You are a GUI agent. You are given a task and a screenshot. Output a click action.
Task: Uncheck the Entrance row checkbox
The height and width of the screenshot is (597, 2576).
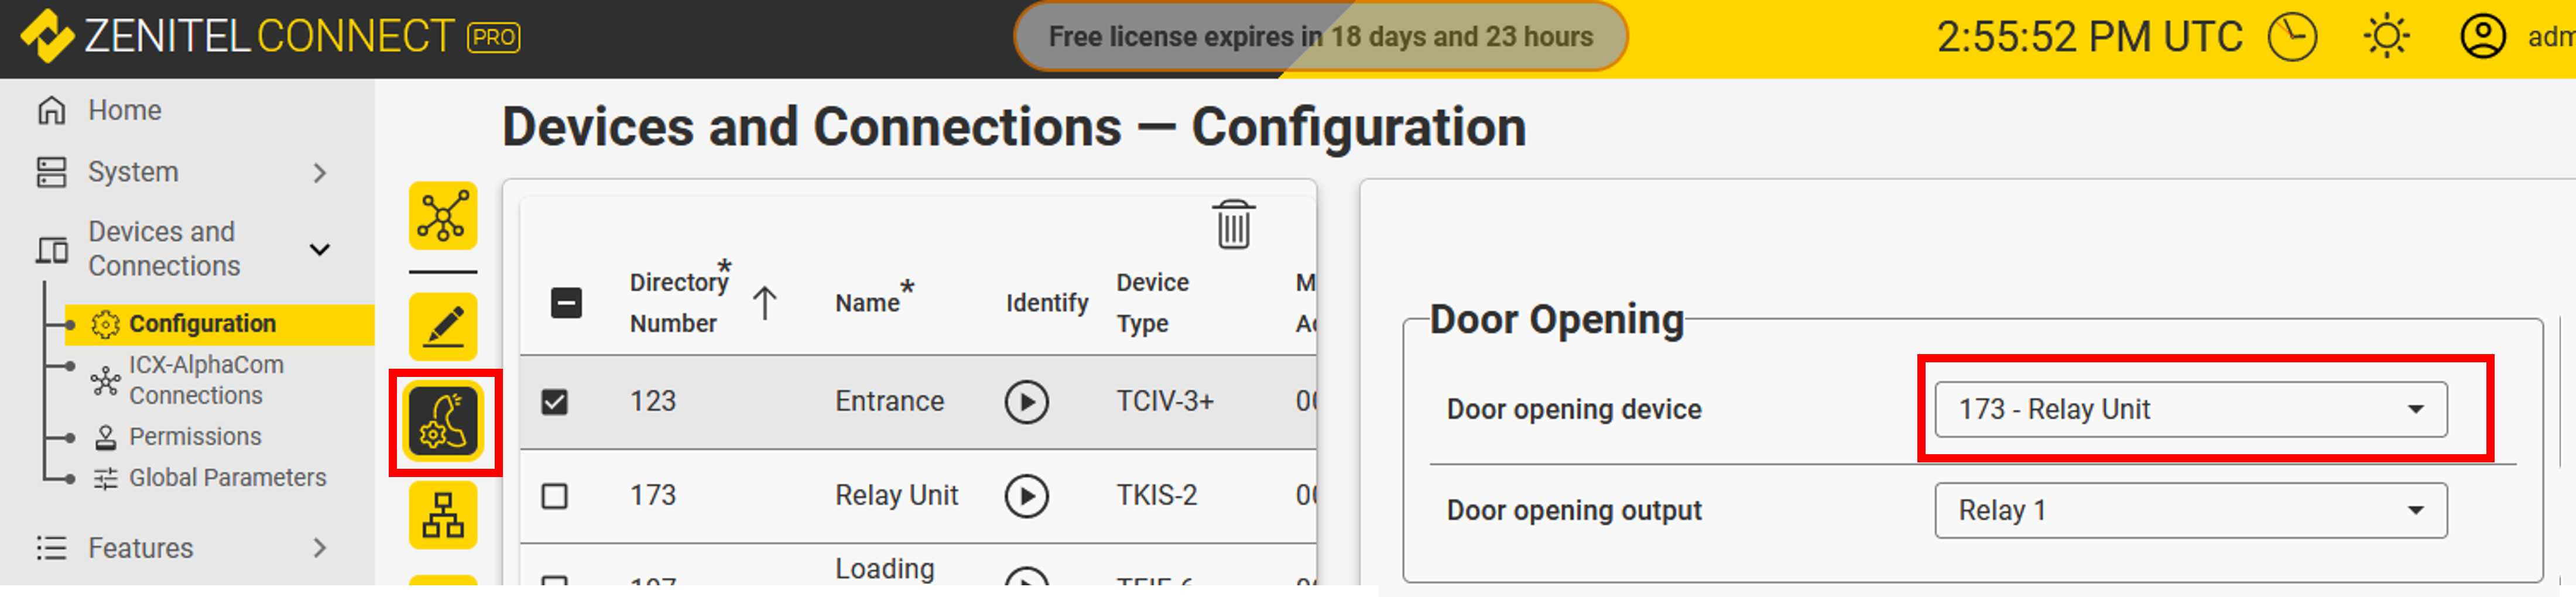[555, 402]
